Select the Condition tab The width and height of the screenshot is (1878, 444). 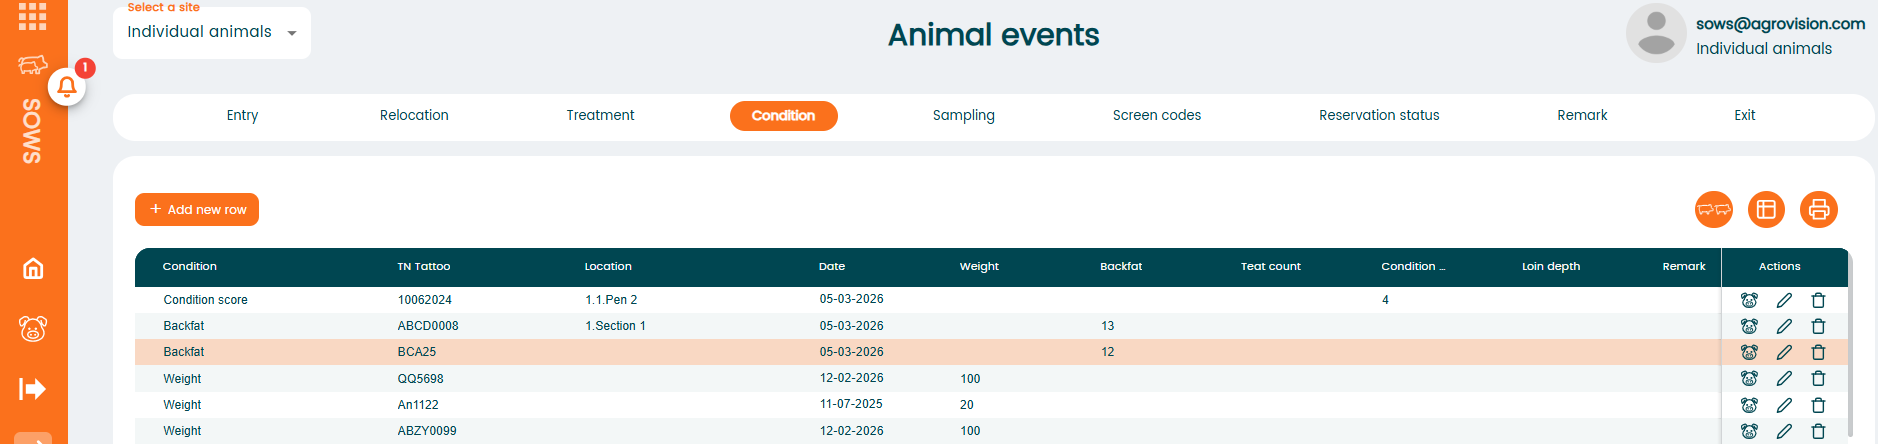784,116
